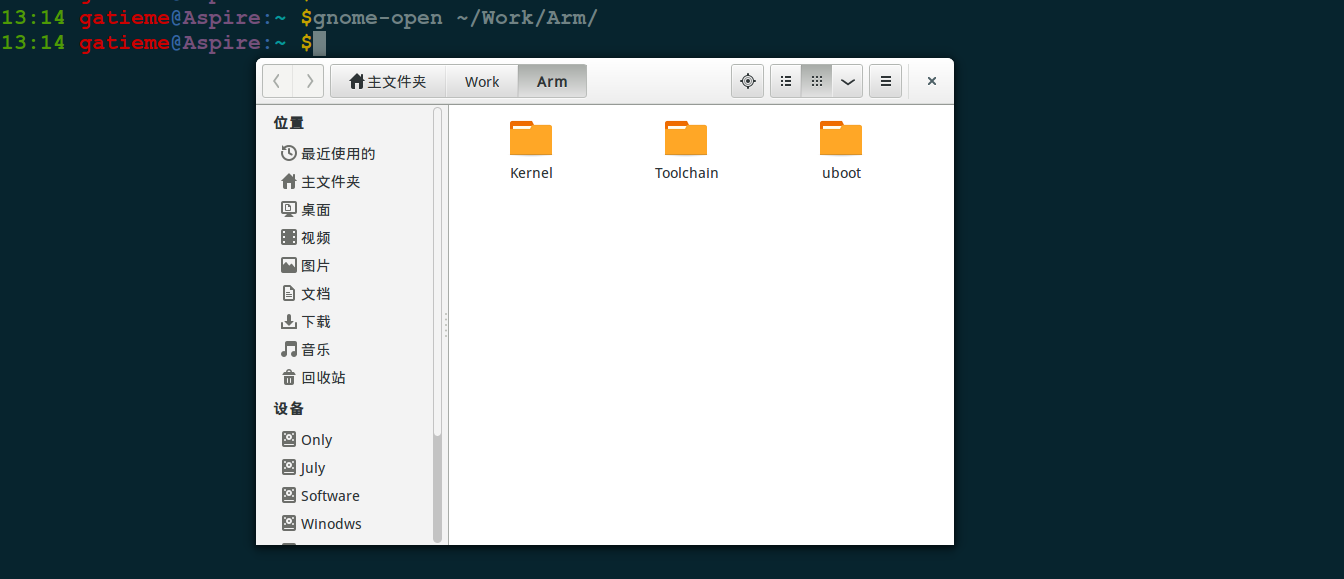Open the 视频 (Videos) sidebar folder
1344x579 pixels.
[x=314, y=237]
